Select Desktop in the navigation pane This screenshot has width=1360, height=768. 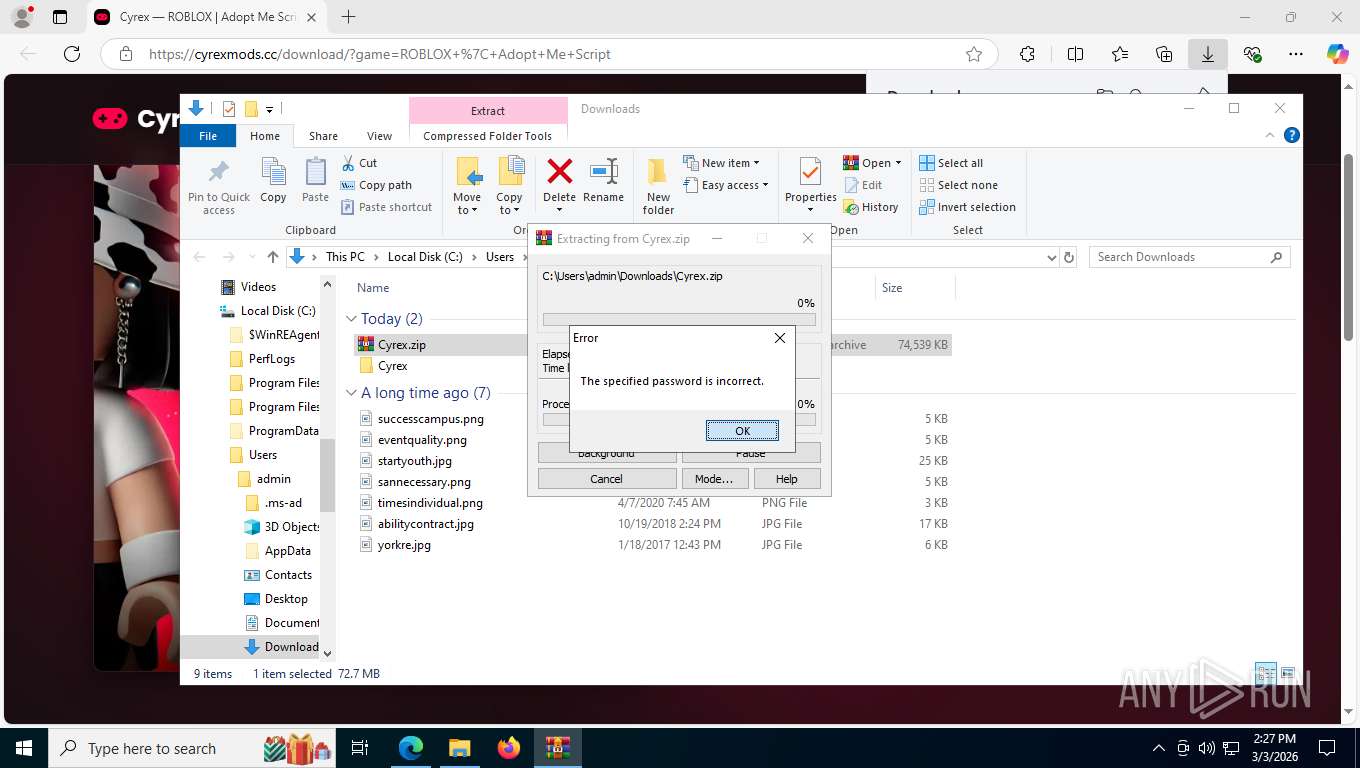point(286,599)
